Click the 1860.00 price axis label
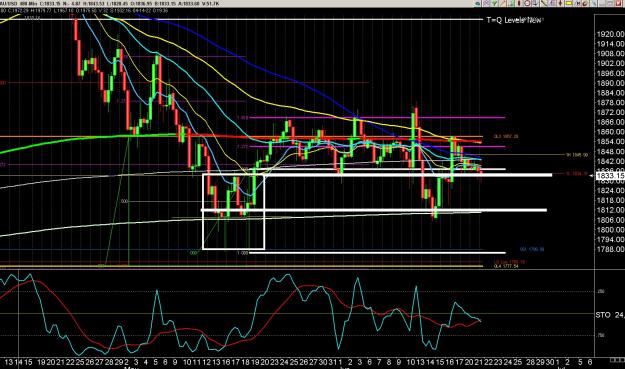 (610, 132)
